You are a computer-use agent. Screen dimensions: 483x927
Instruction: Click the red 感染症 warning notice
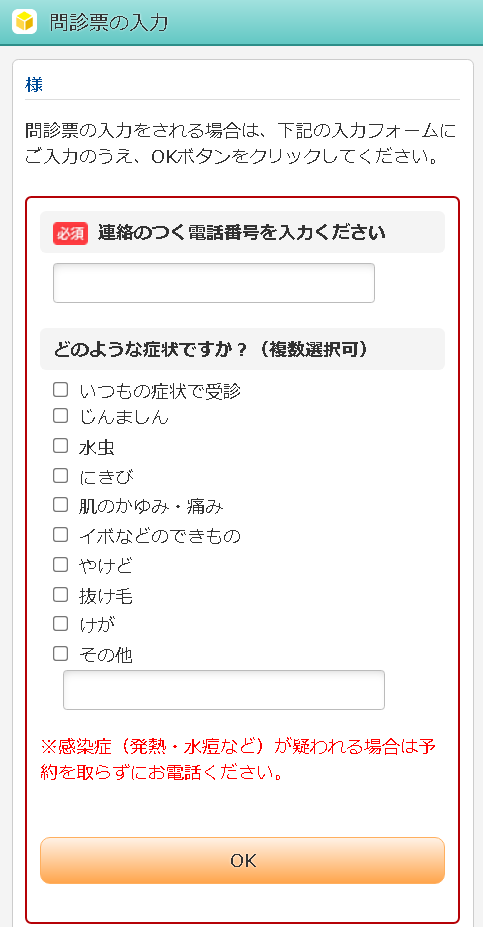[239, 759]
